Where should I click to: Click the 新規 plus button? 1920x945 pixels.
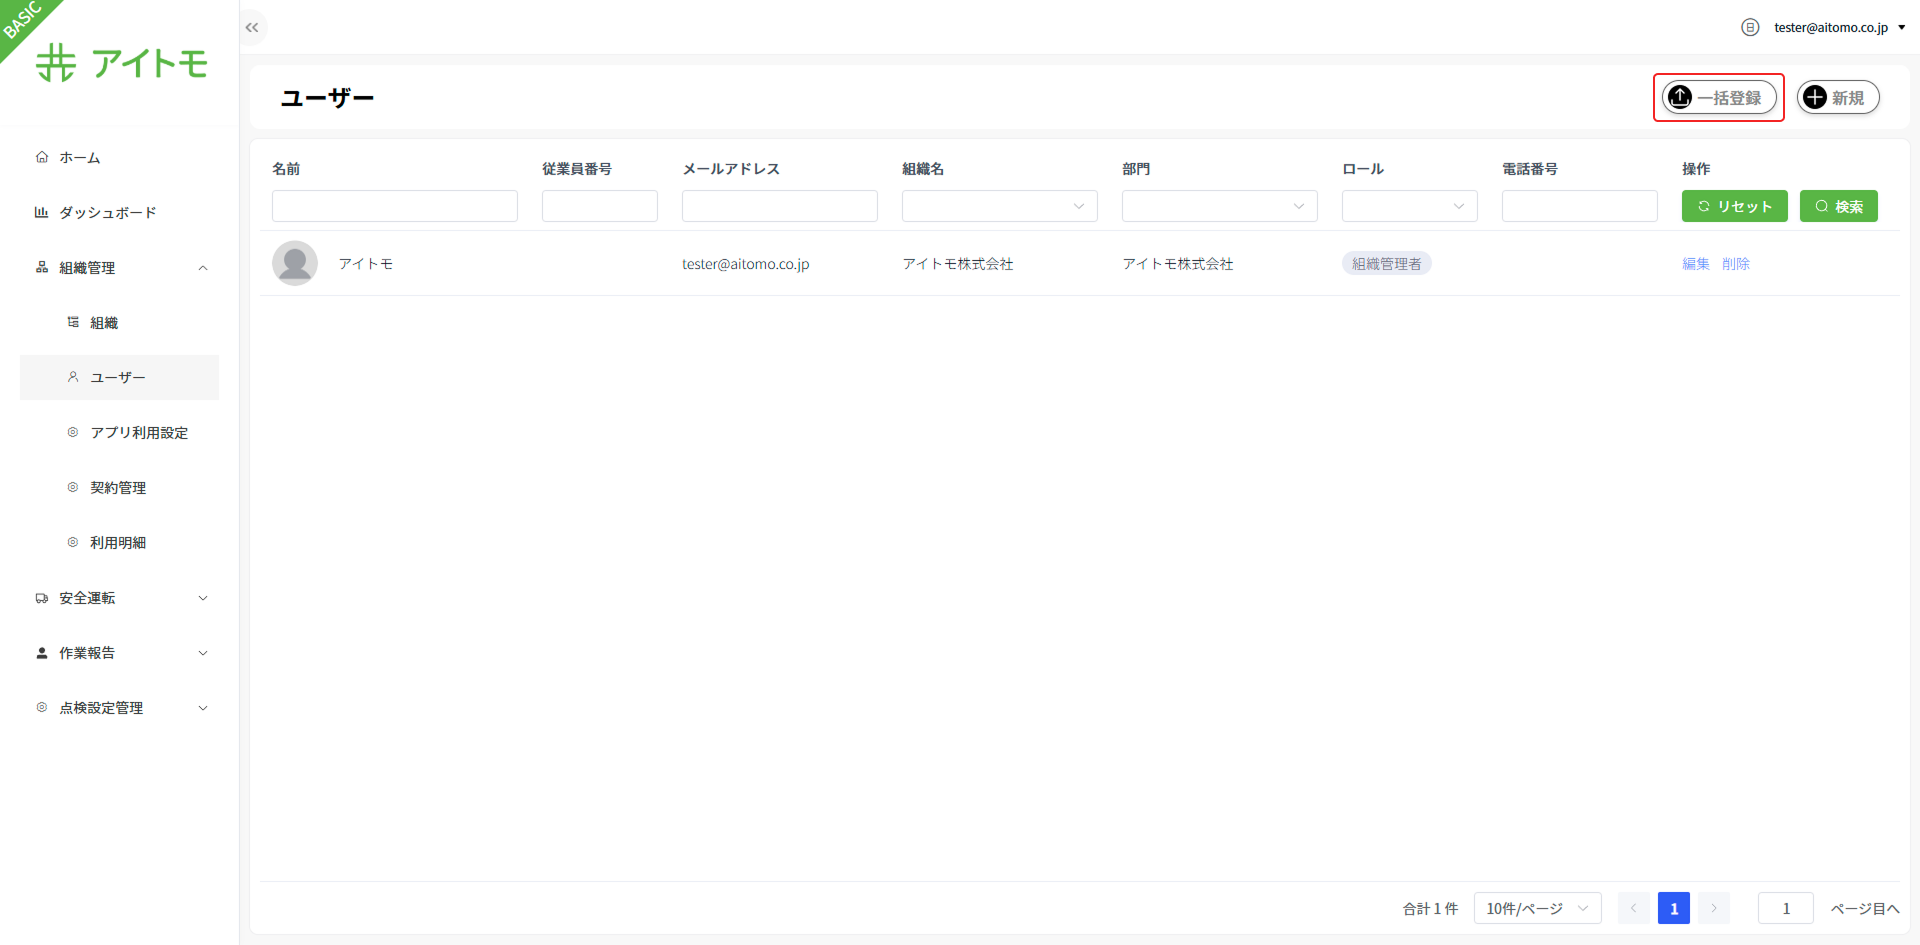point(1837,98)
